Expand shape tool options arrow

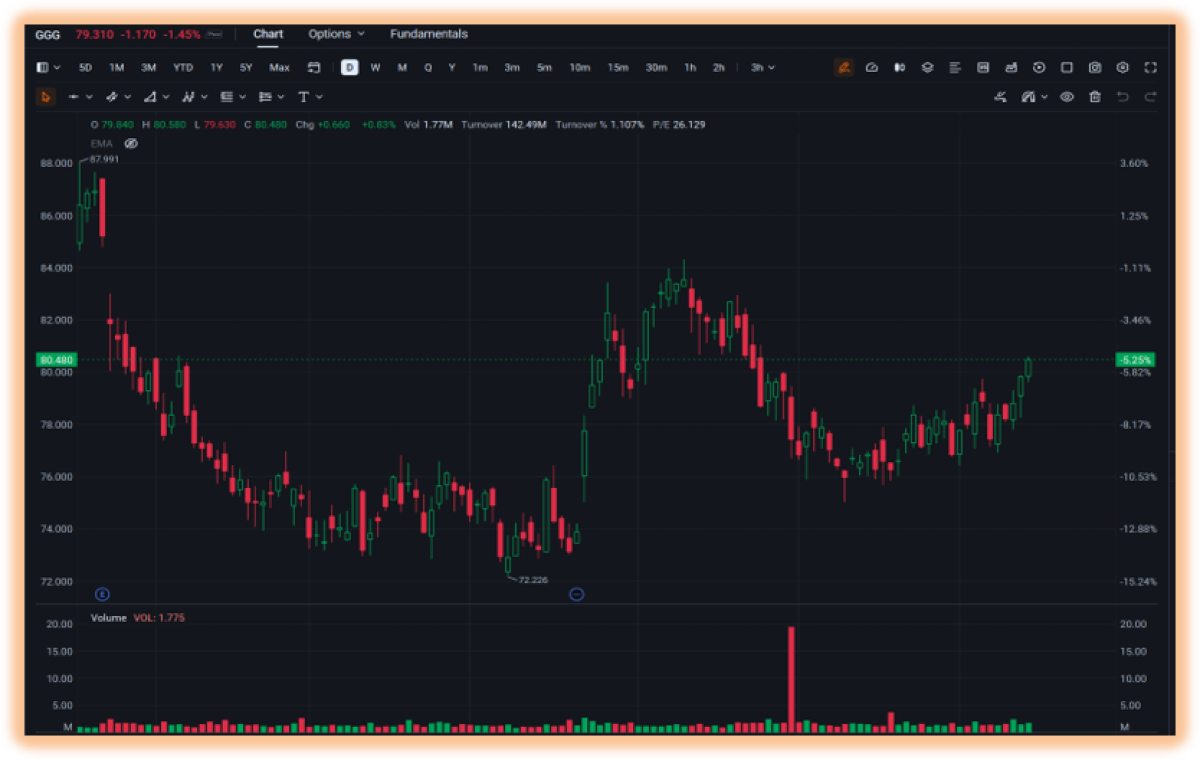166,97
